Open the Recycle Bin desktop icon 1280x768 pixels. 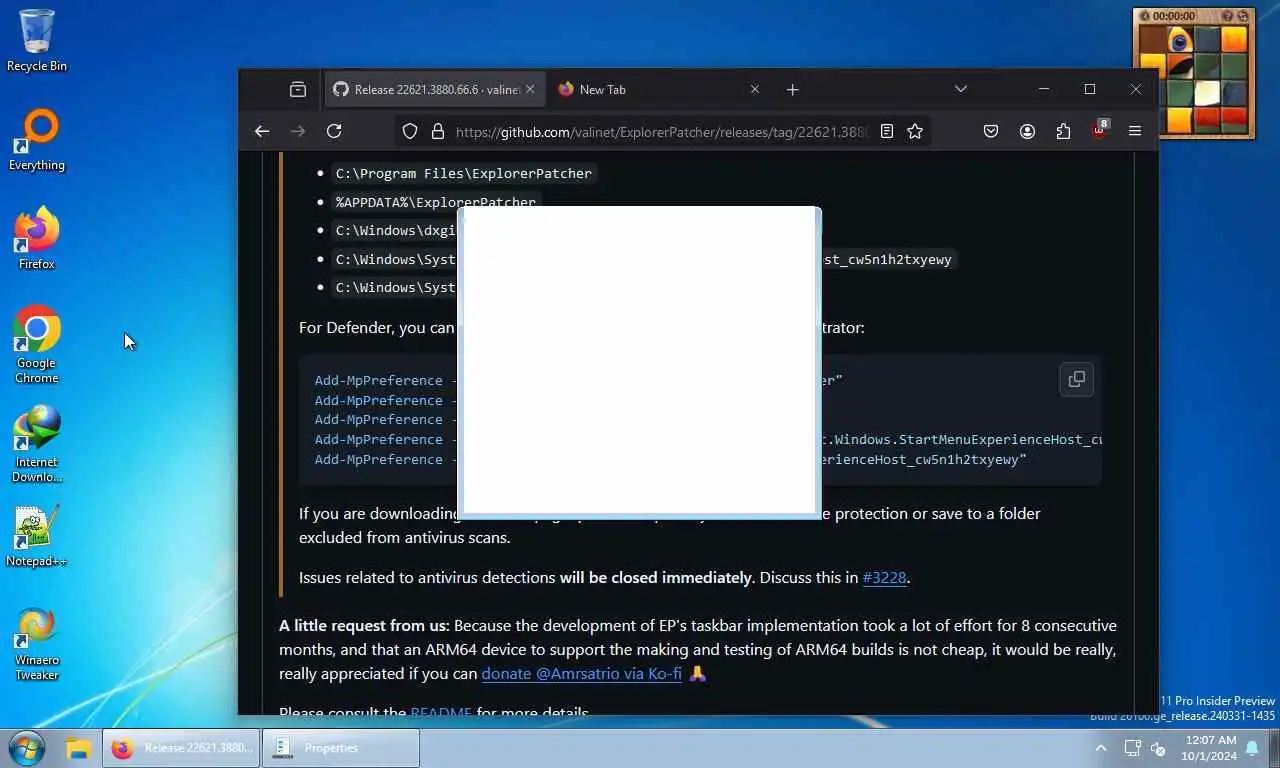(37, 40)
